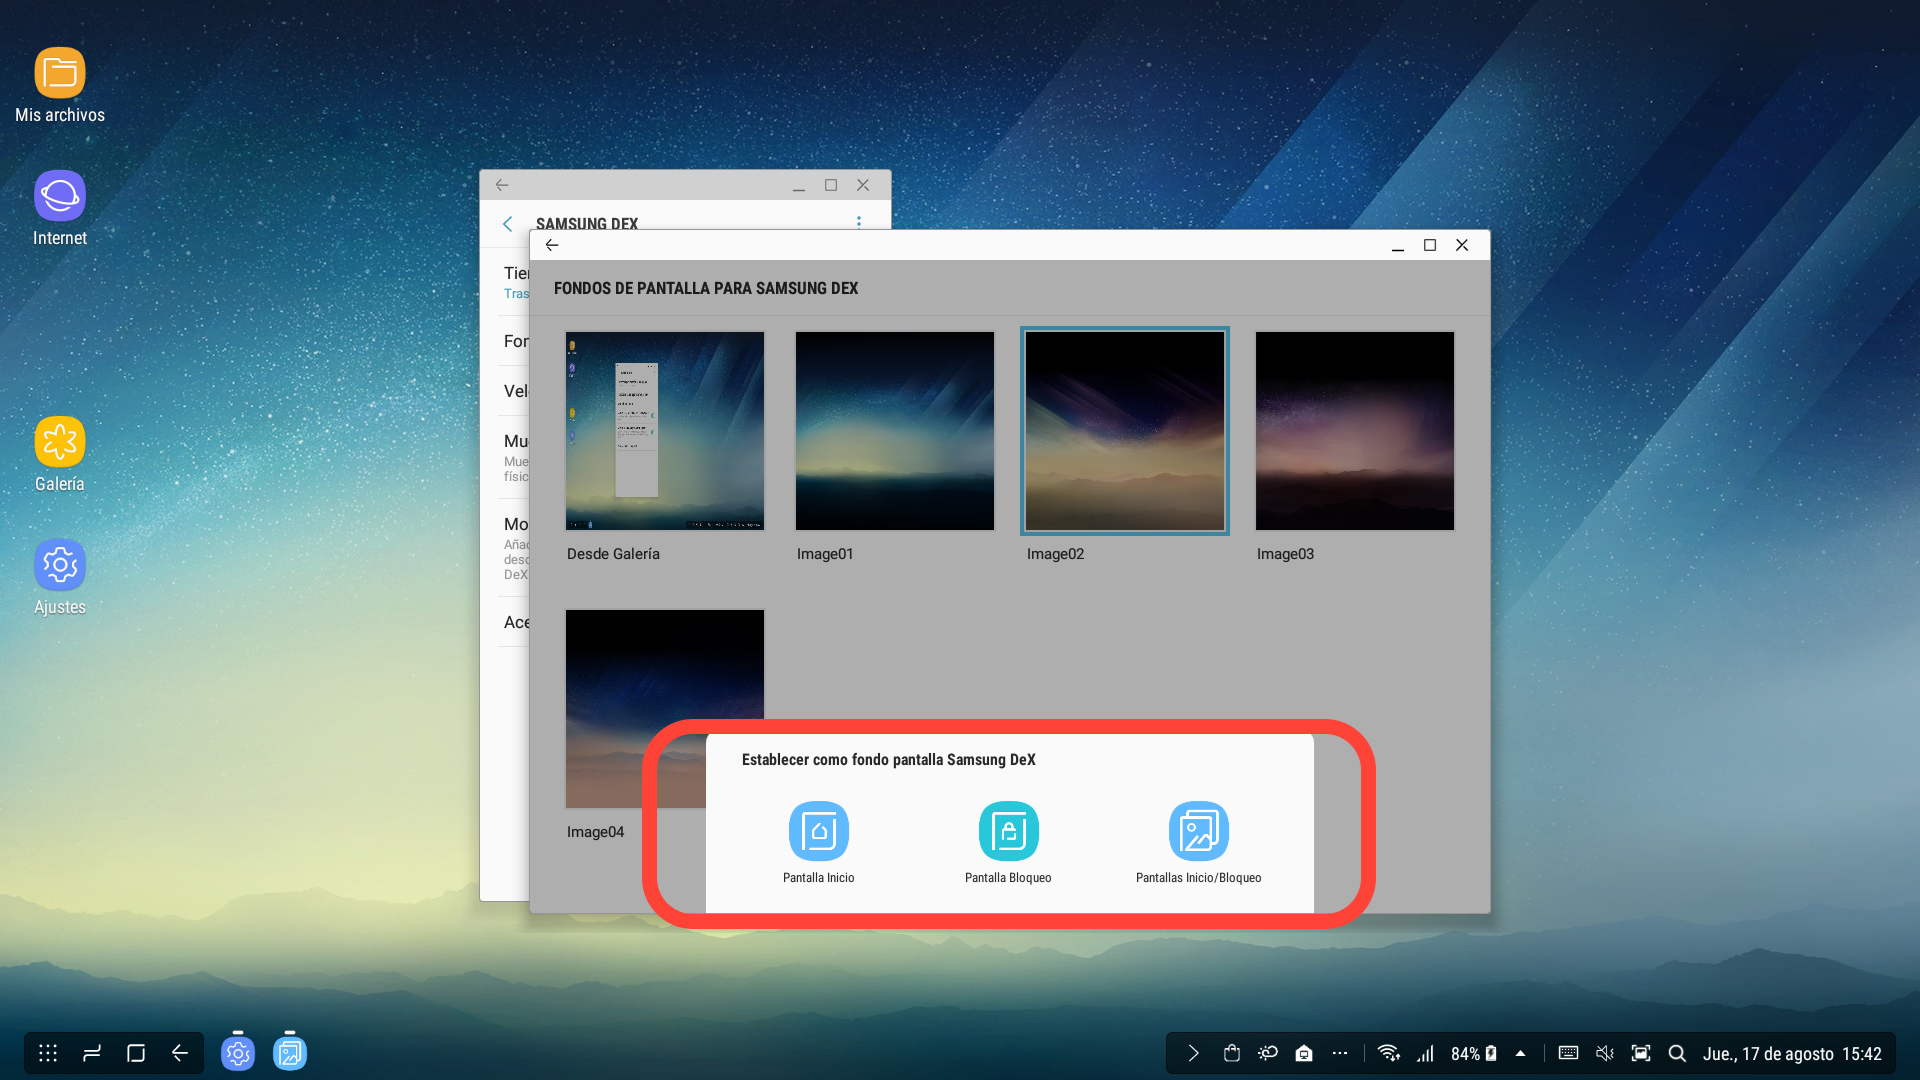Select Image03 wallpaper thumbnail
This screenshot has width=1920, height=1080.
1355,431
